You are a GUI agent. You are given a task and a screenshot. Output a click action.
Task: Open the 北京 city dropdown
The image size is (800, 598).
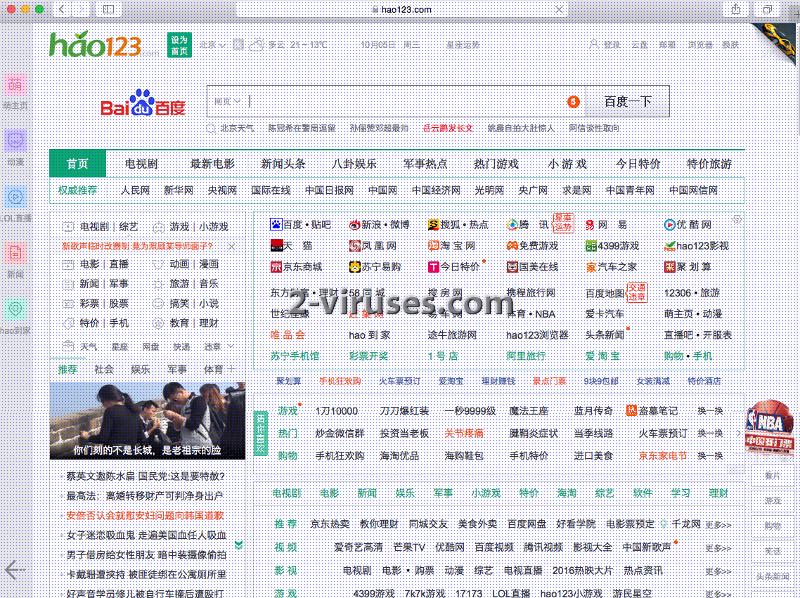click(x=212, y=45)
